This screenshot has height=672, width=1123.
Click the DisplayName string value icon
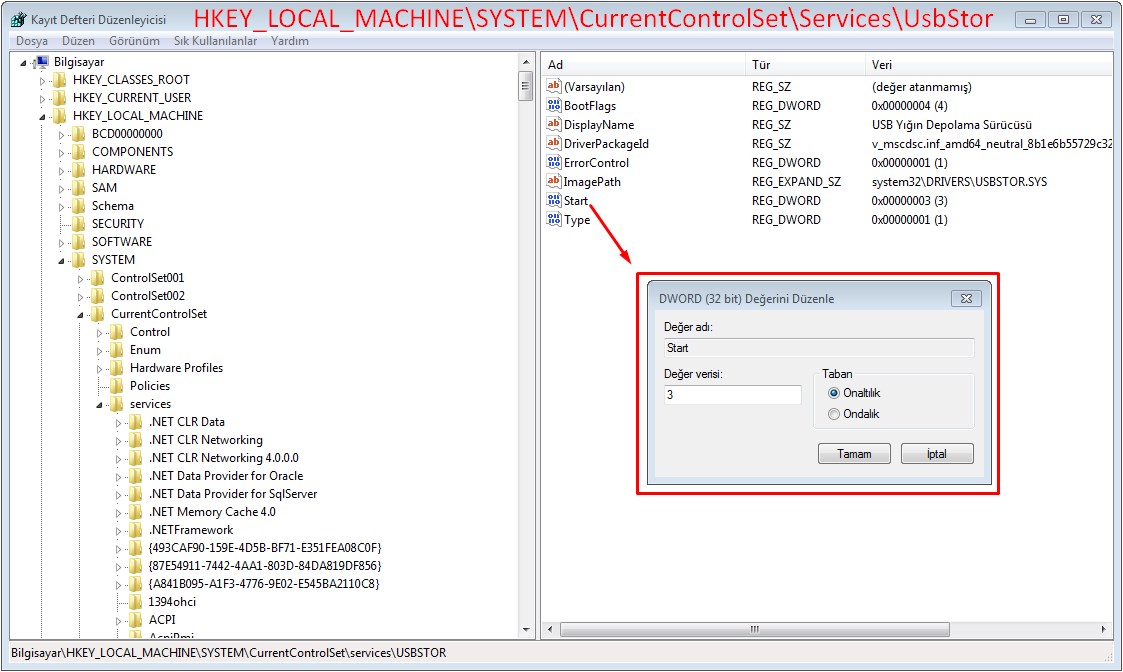[x=554, y=125]
